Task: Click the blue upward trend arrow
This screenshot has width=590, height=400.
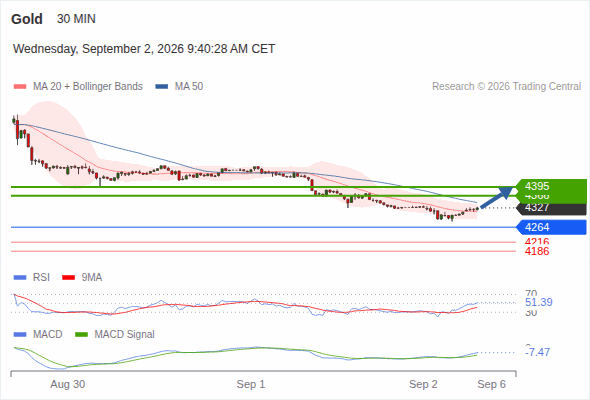Action: click(497, 197)
